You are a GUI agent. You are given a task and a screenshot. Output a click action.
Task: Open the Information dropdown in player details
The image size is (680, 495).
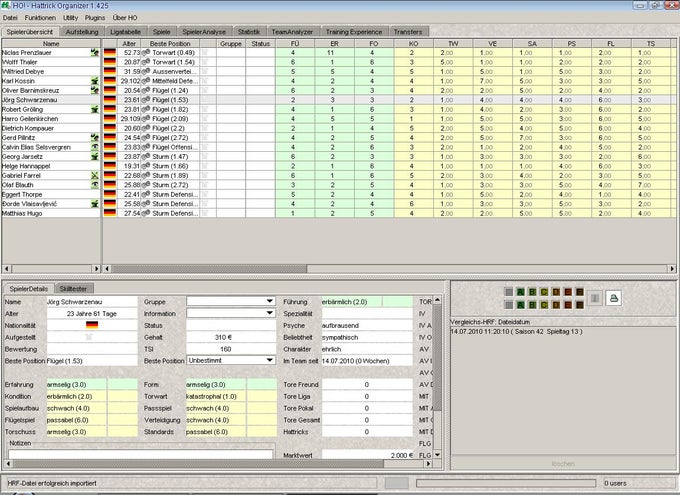(231, 313)
